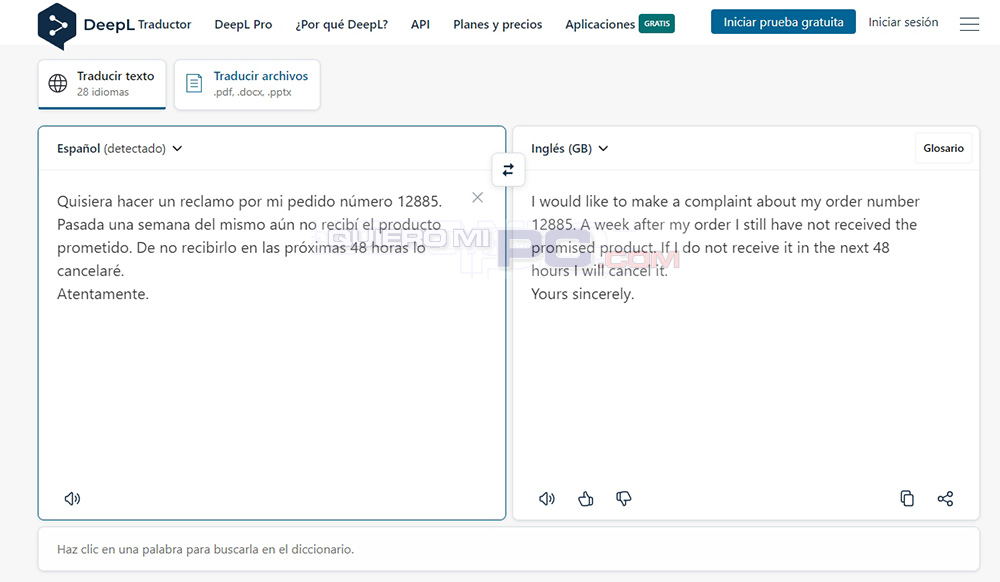
Task: Click the word "received" in translation
Action: click(864, 224)
